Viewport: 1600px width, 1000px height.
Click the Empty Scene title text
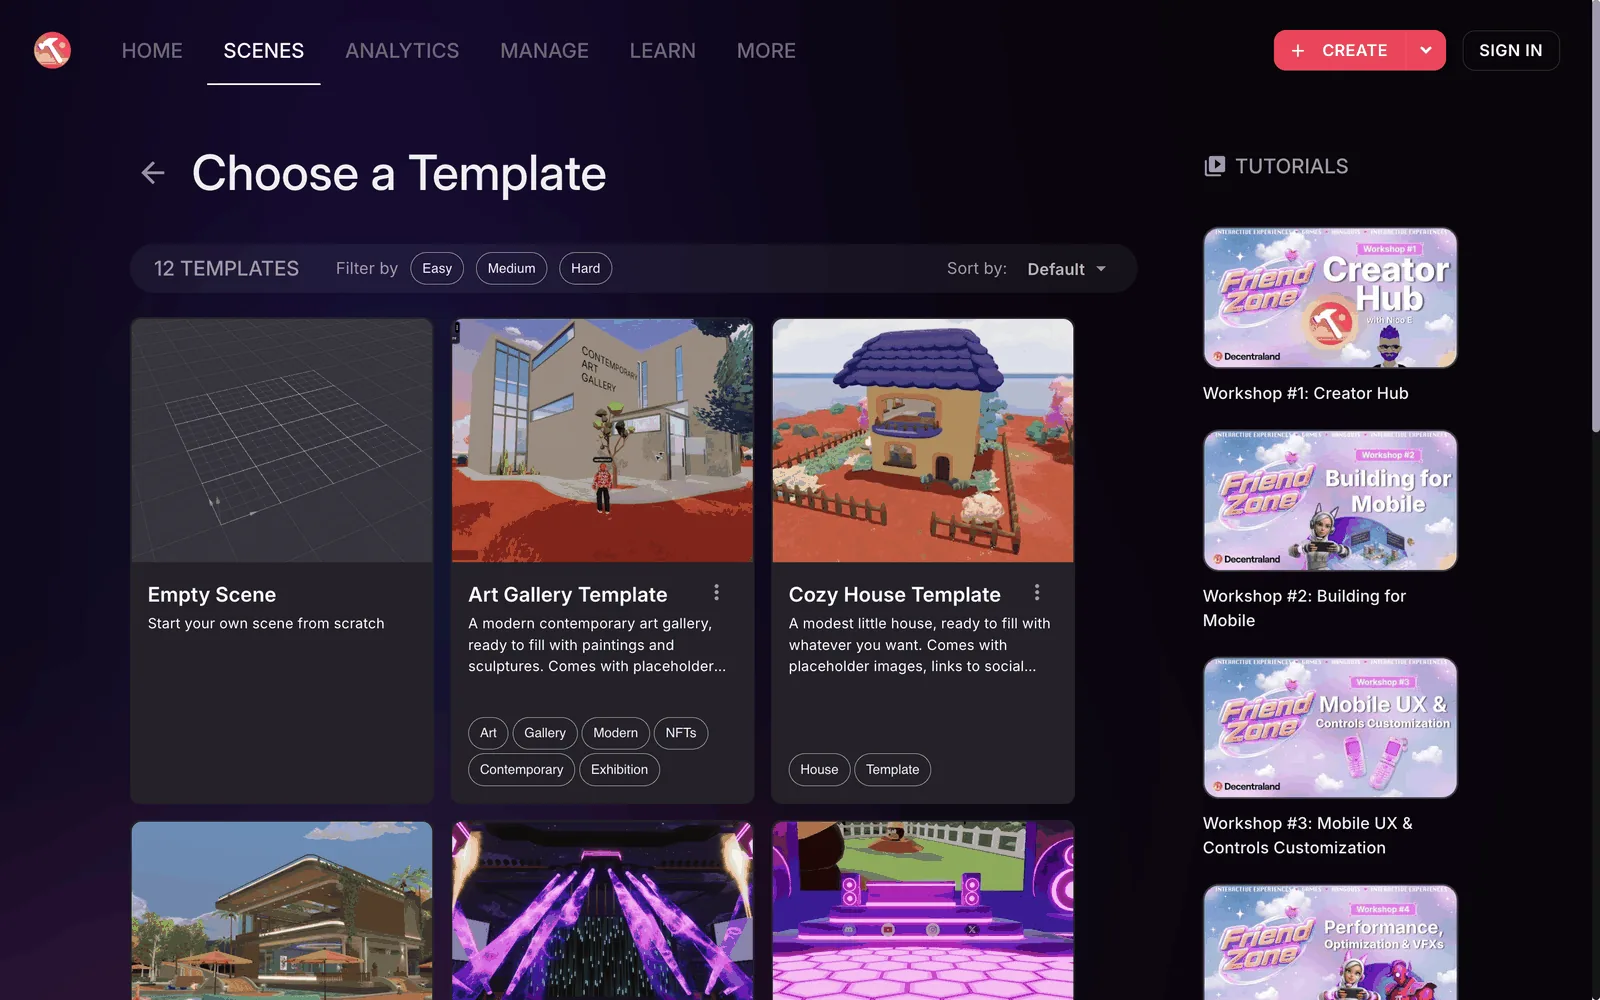coord(212,595)
